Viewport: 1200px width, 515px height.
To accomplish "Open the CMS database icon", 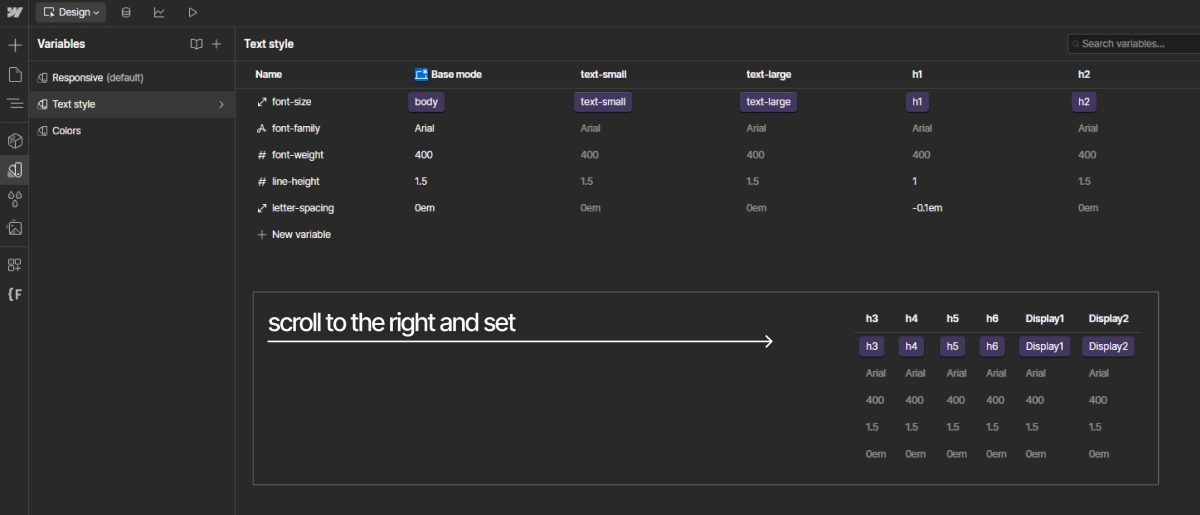I will [126, 13].
